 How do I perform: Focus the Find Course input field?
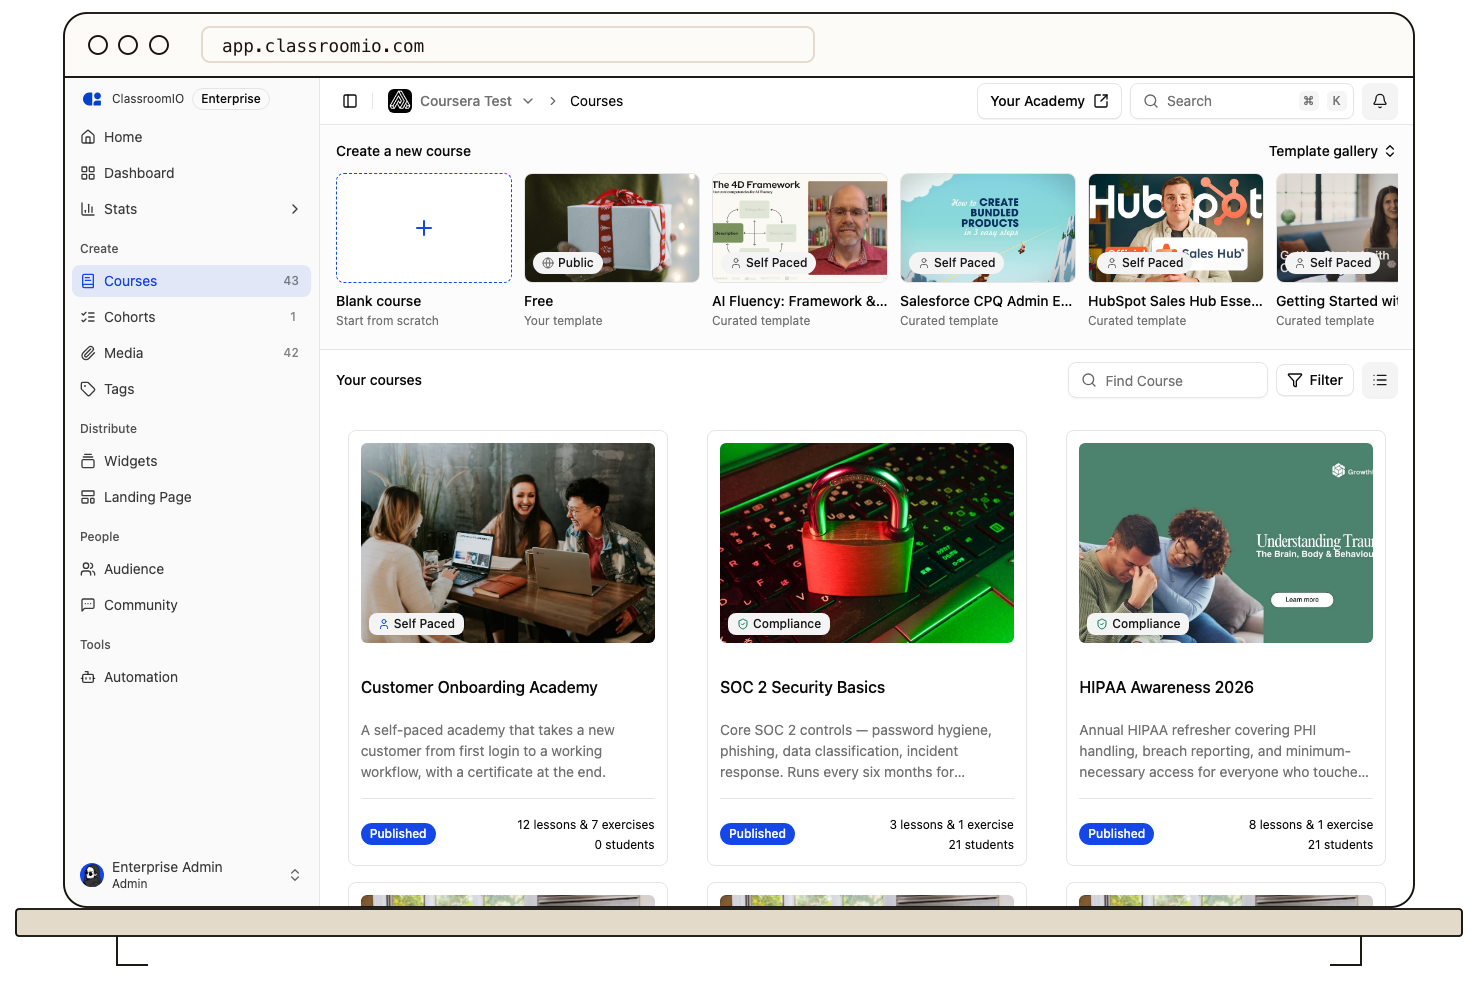[1168, 380]
